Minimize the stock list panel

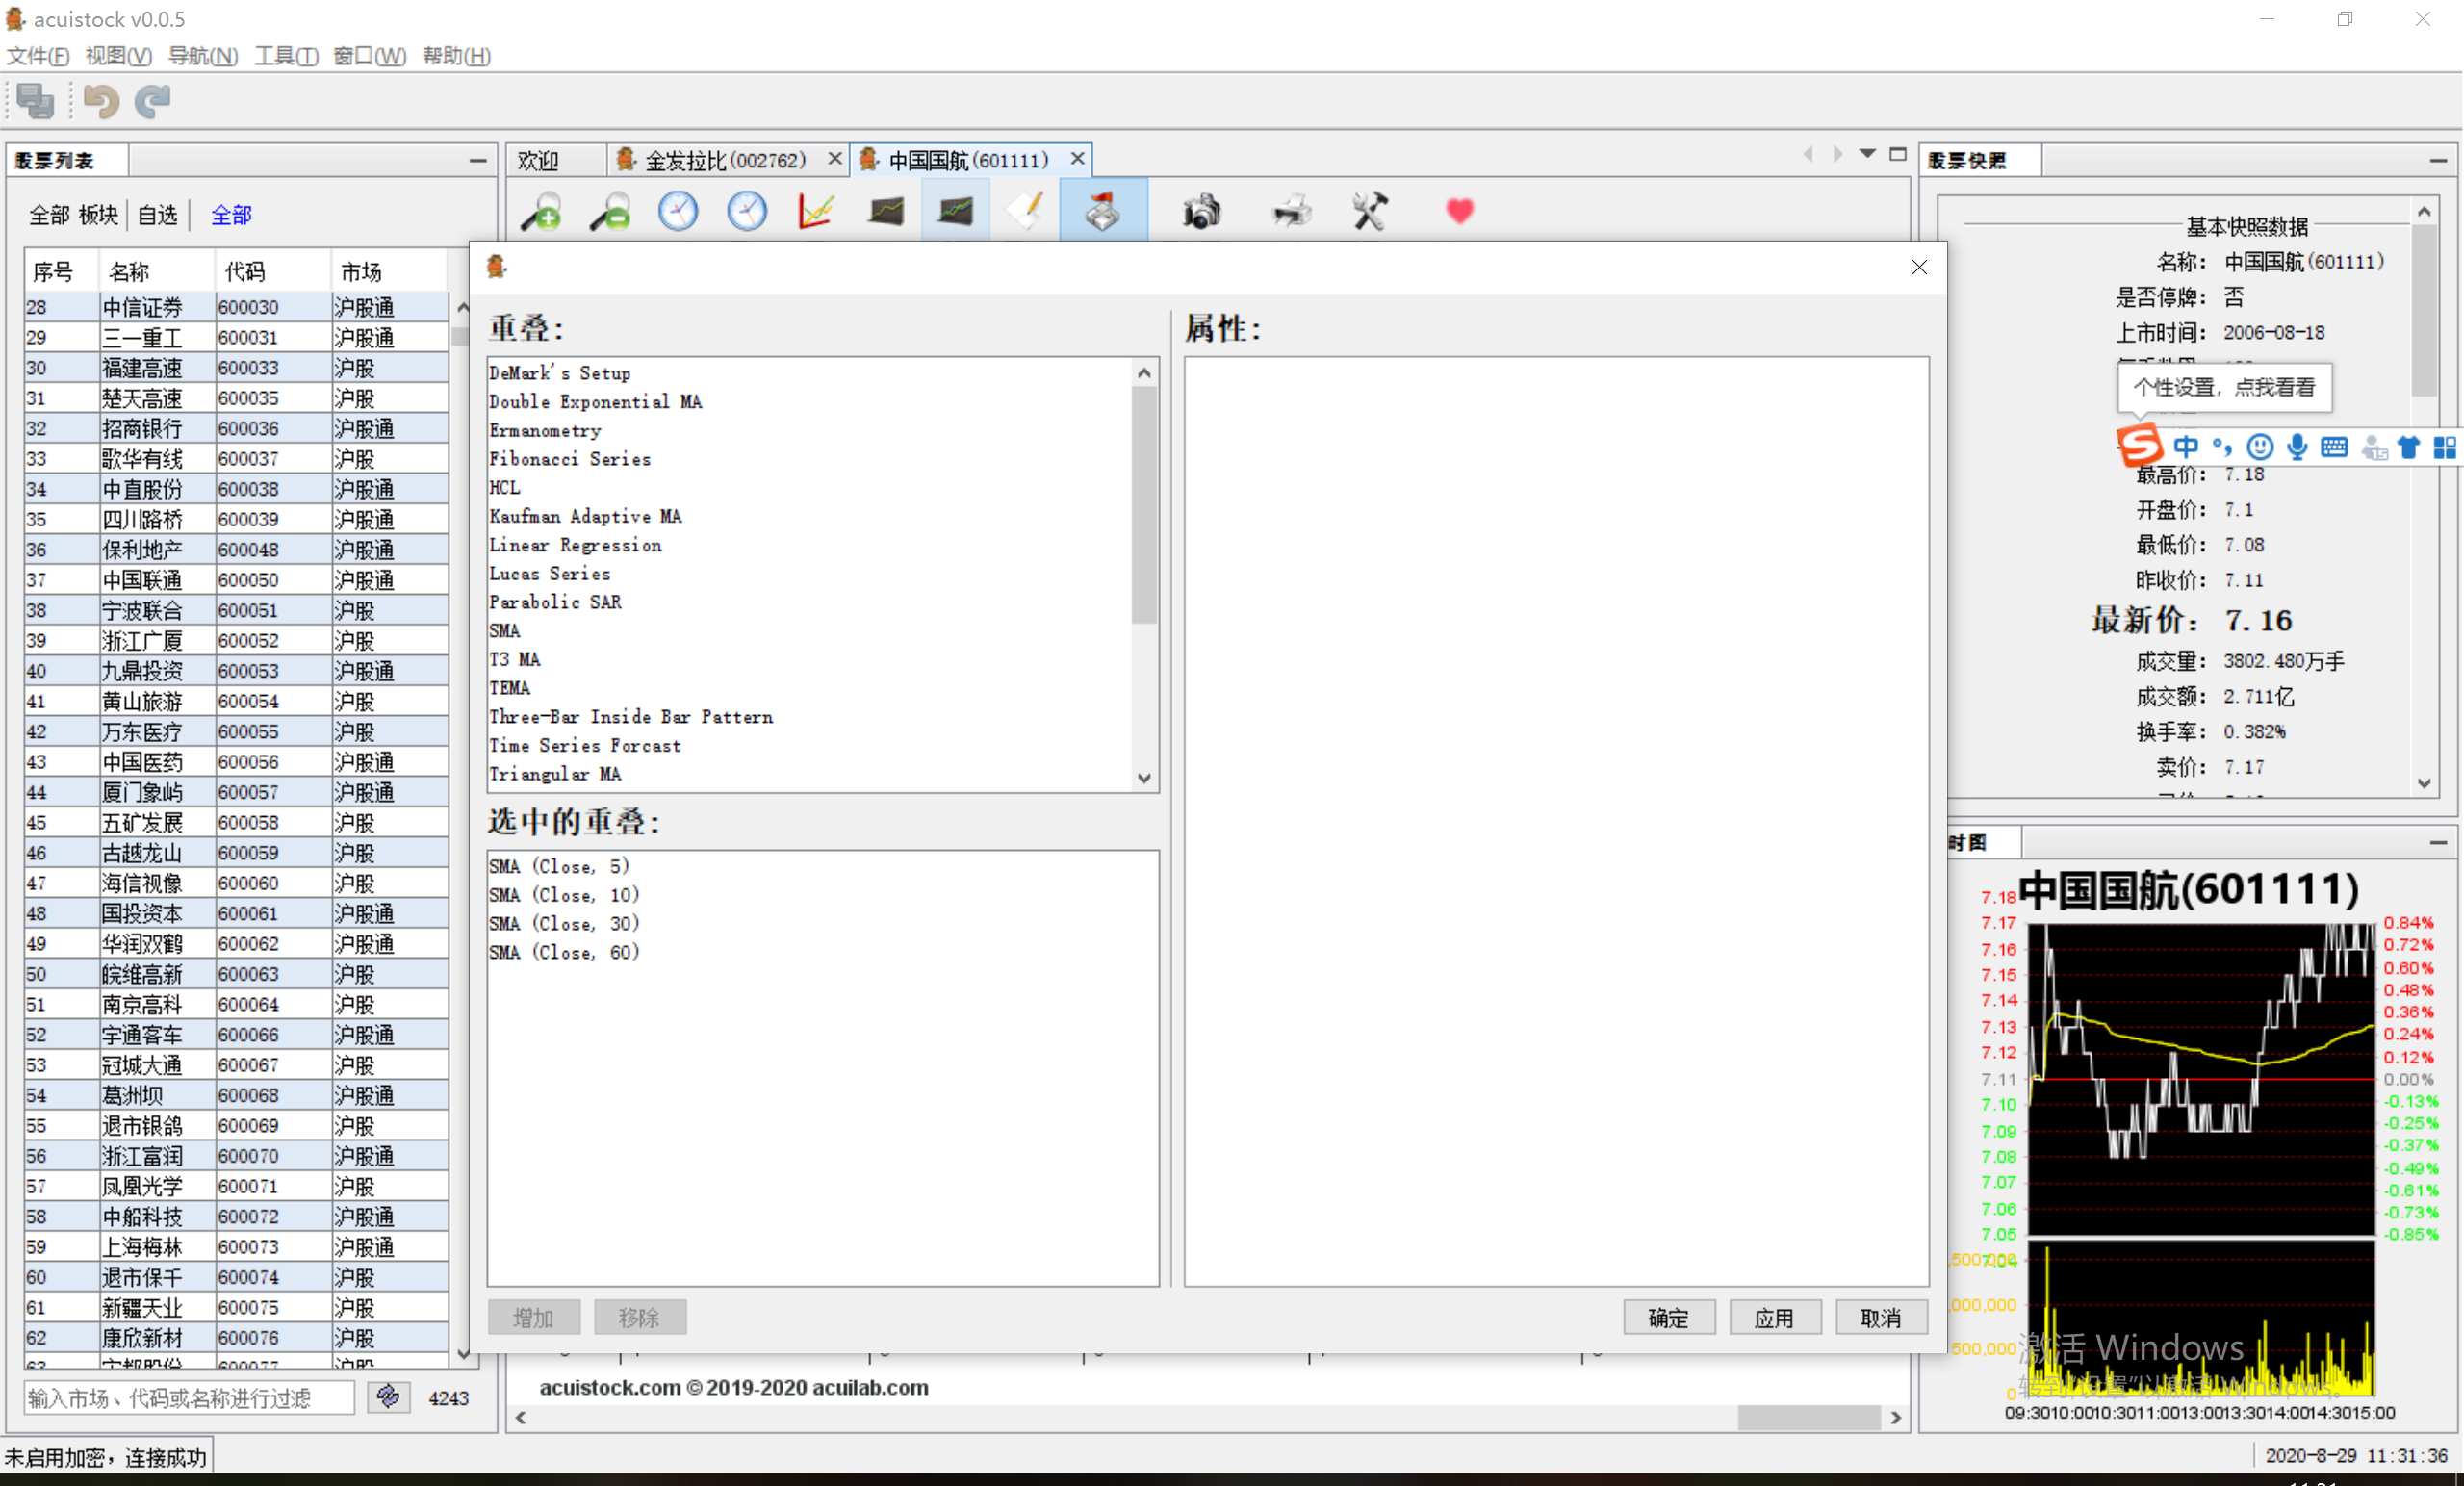[x=478, y=160]
